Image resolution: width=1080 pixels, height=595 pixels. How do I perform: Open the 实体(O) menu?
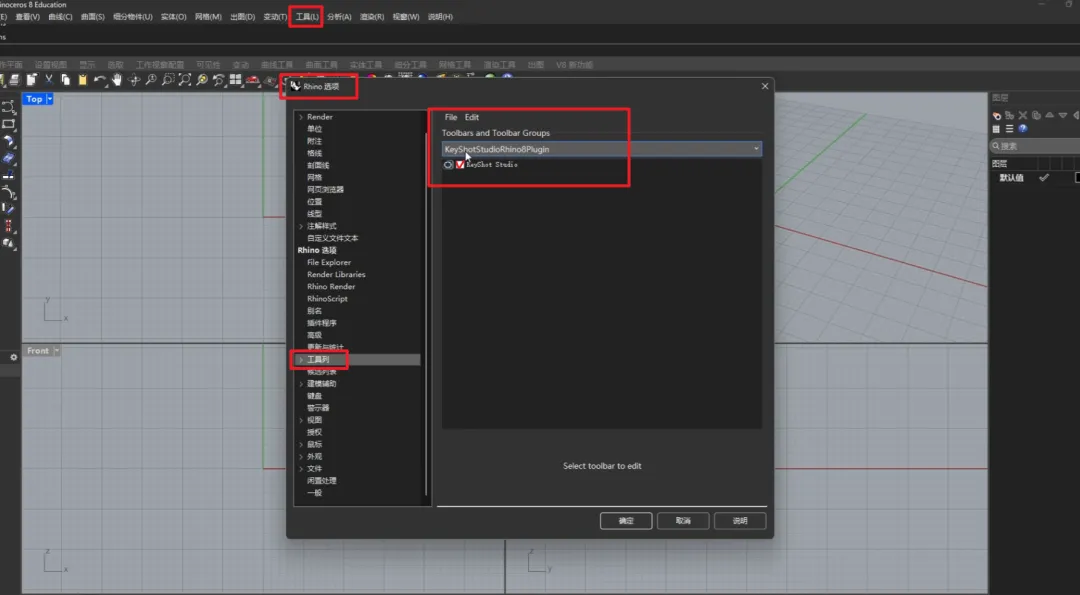(173, 17)
